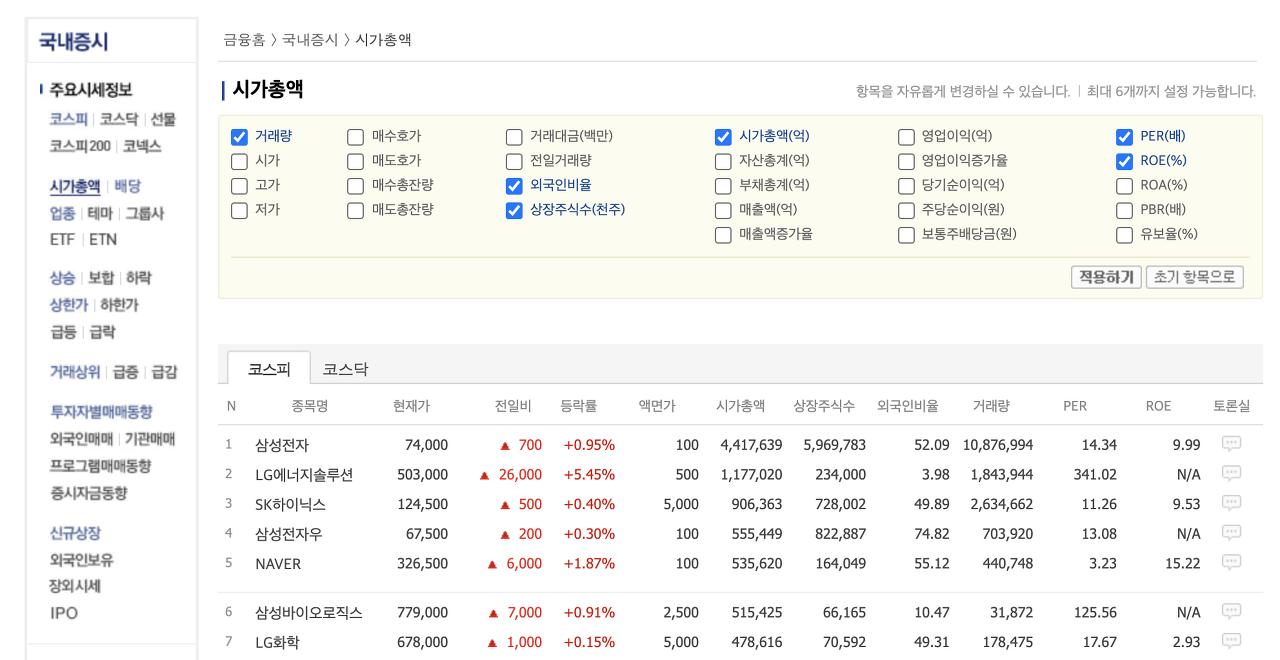Image resolution: width=1280 pixels, height=660 pixels.
Task: Open ETF sidebar link
Action: [x=62, y=240]
